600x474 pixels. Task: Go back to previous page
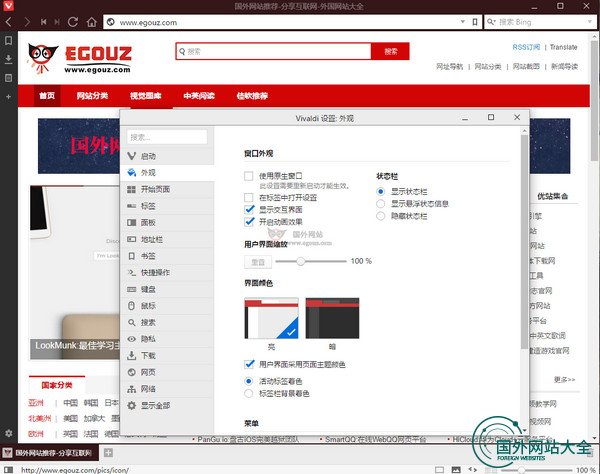point(8,22)
